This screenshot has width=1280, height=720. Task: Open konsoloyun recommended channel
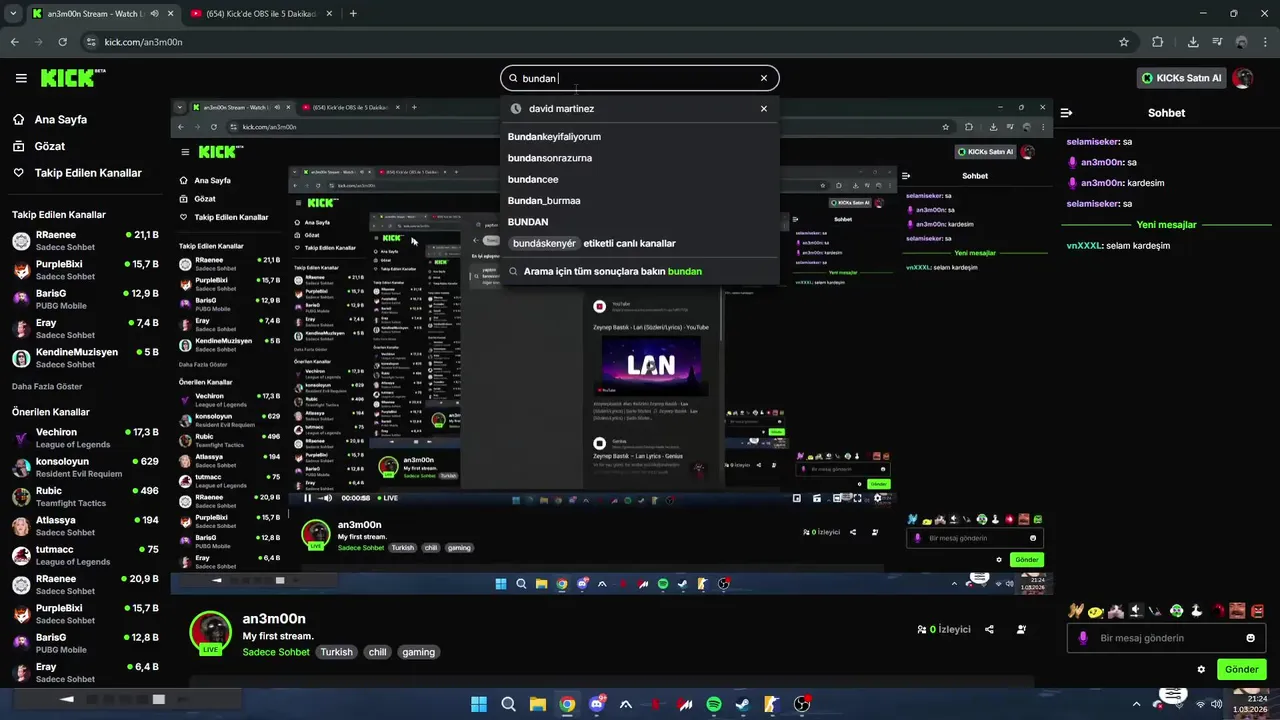pyautogui.click(x=85, y=467)
